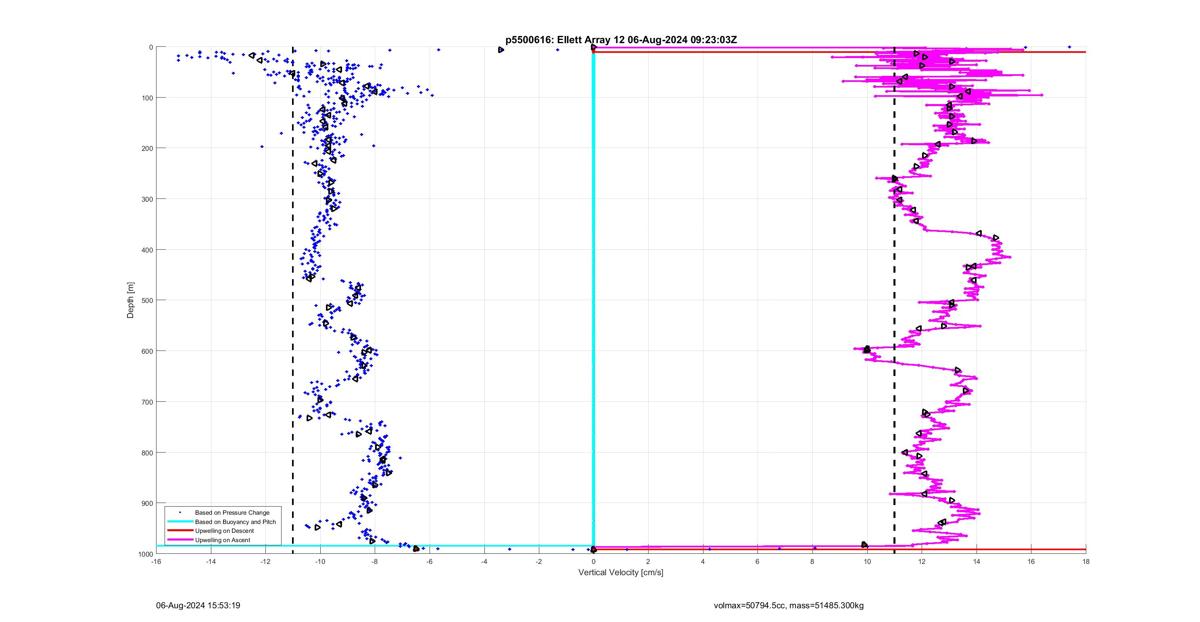Click the 'Vertical Velocity [cm/s]' axis label

coord(621,573)
